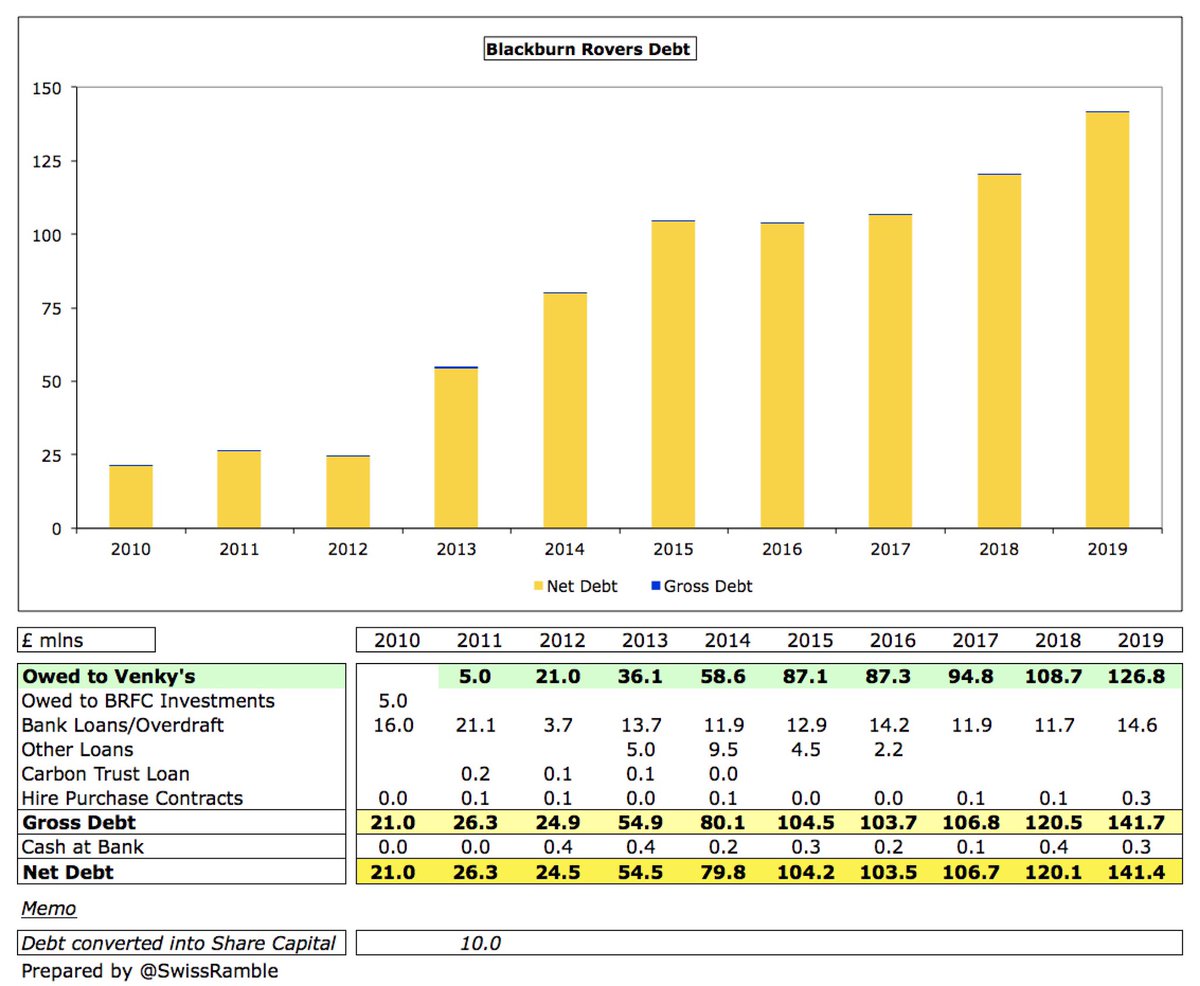Select the 2019 bar in the chart
The width and height of the screenshot is (1200, 986).
tap(1107, 320)
